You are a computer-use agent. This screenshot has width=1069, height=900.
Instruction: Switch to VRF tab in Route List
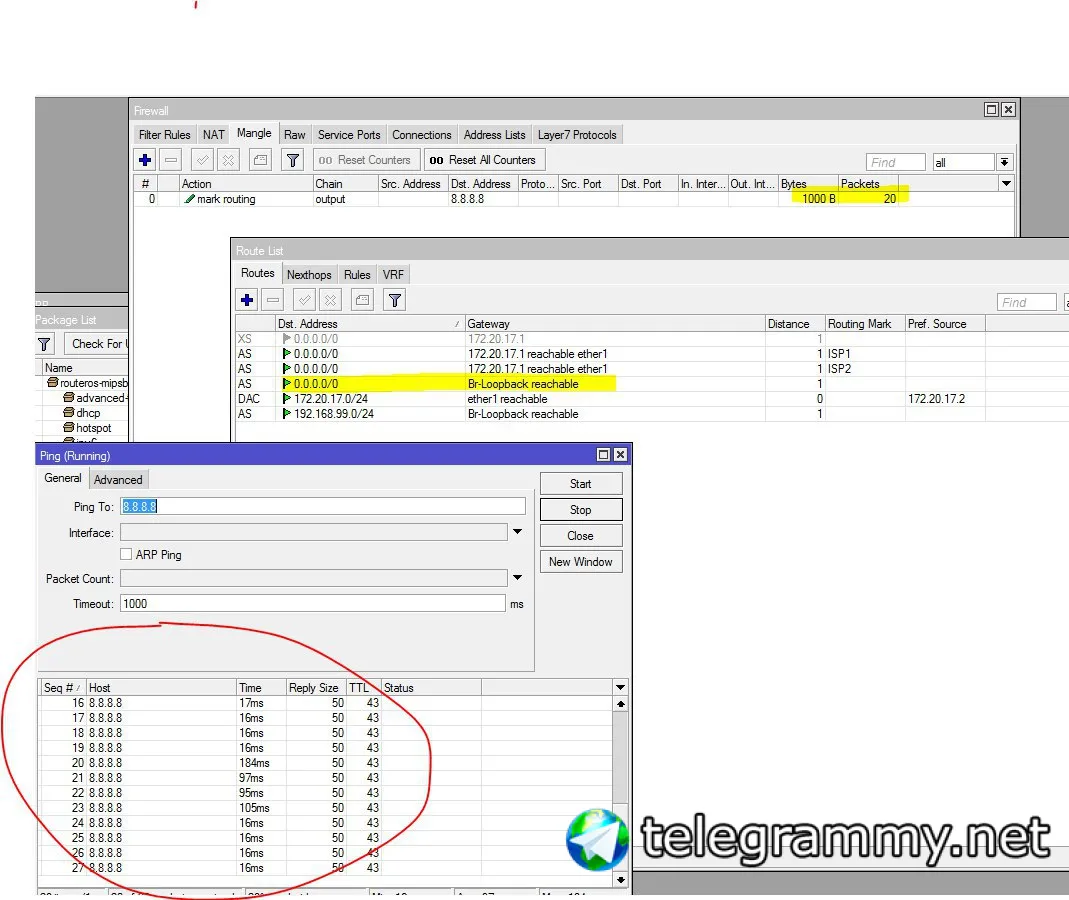tap(393, 275)
